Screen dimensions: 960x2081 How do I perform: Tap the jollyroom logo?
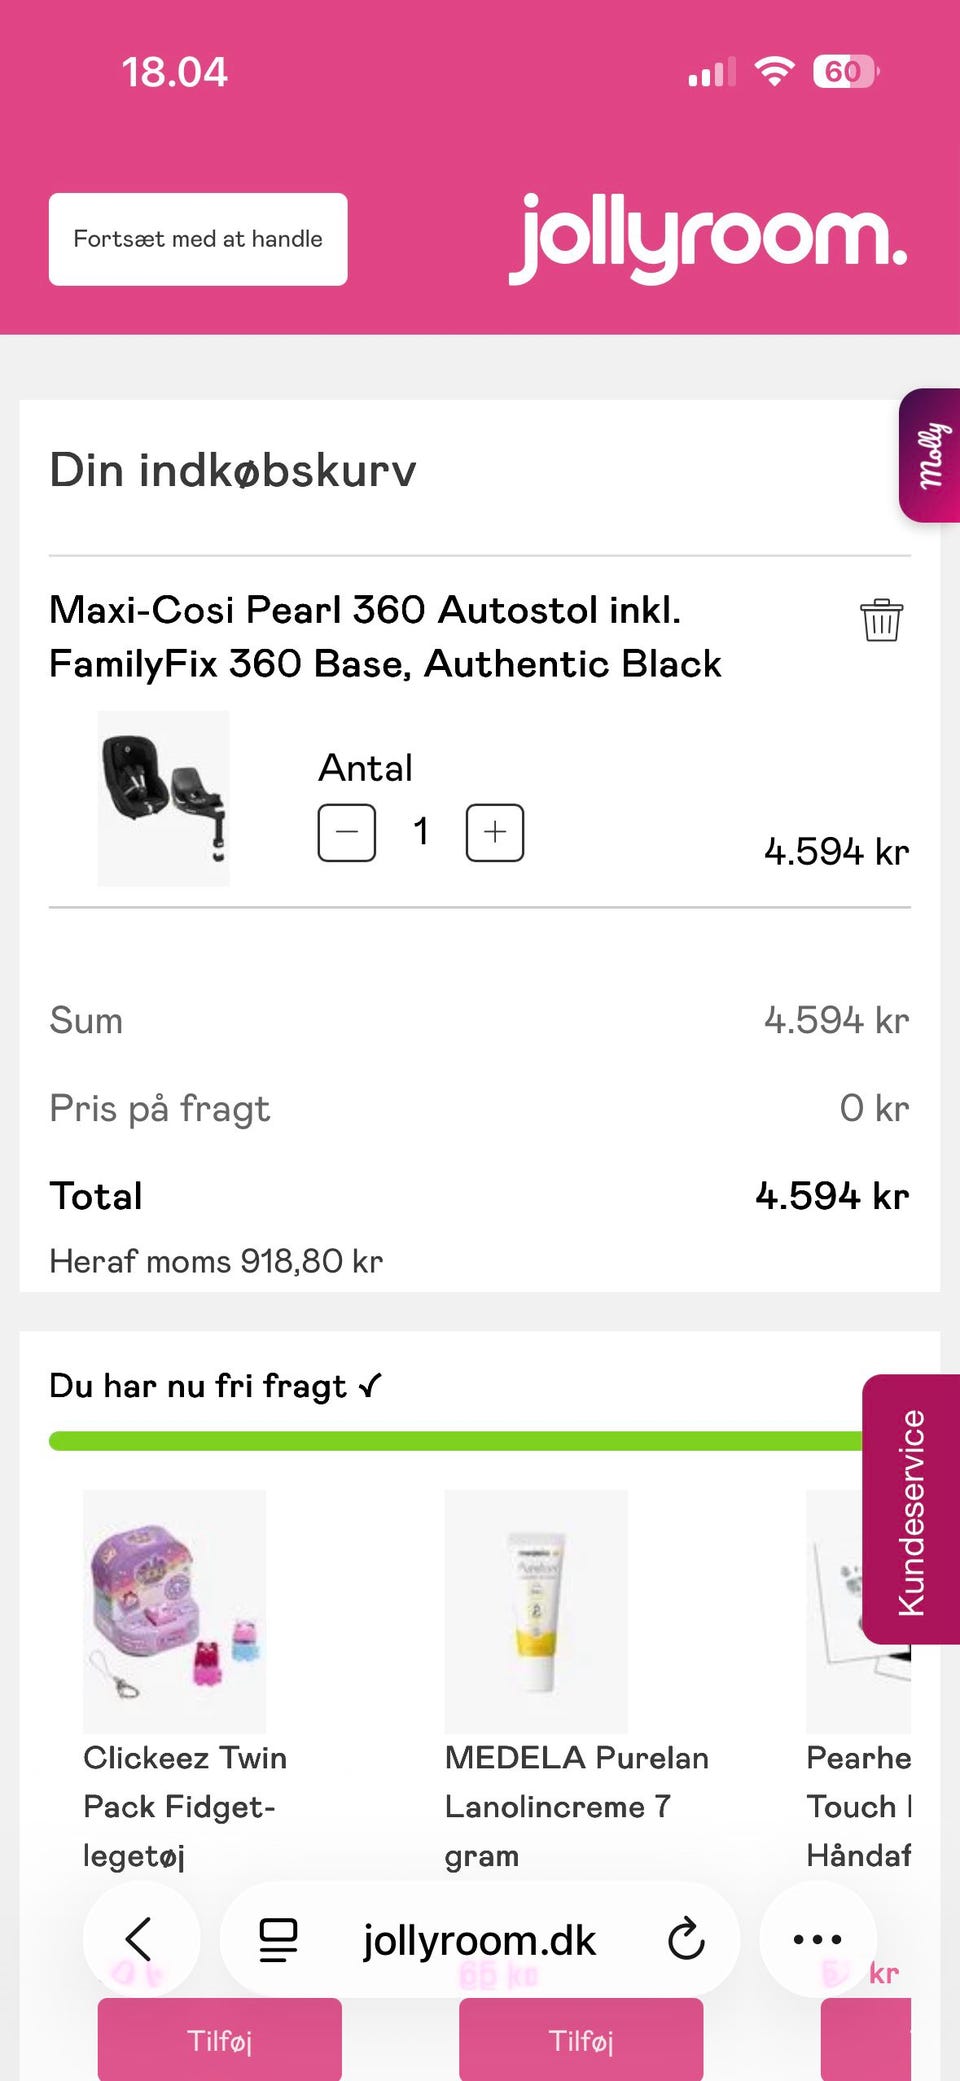(x=708, y=238)
